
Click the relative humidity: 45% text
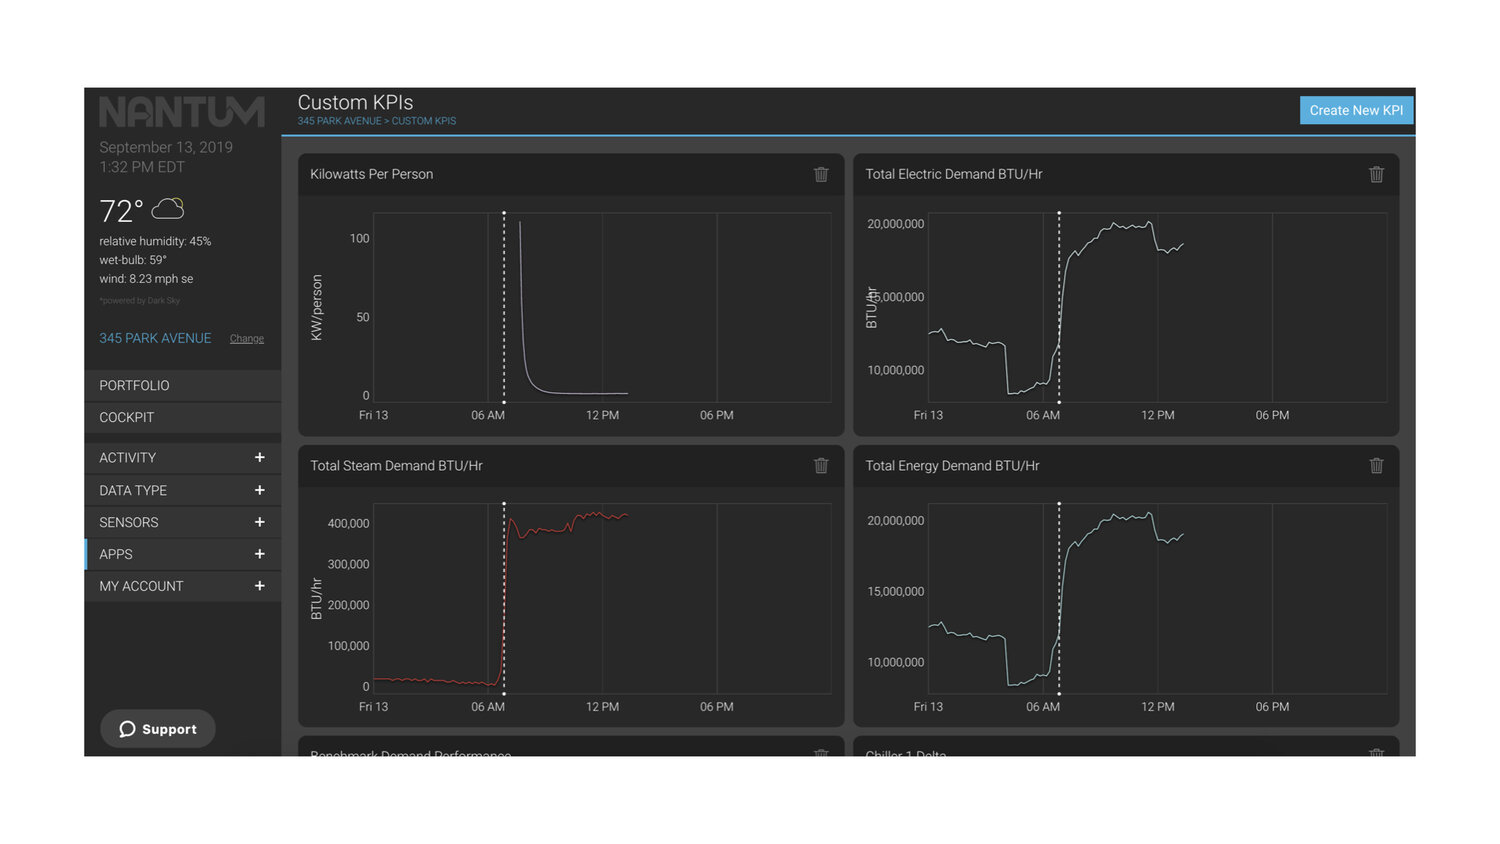pyautogui.click(x=155, y=241)
